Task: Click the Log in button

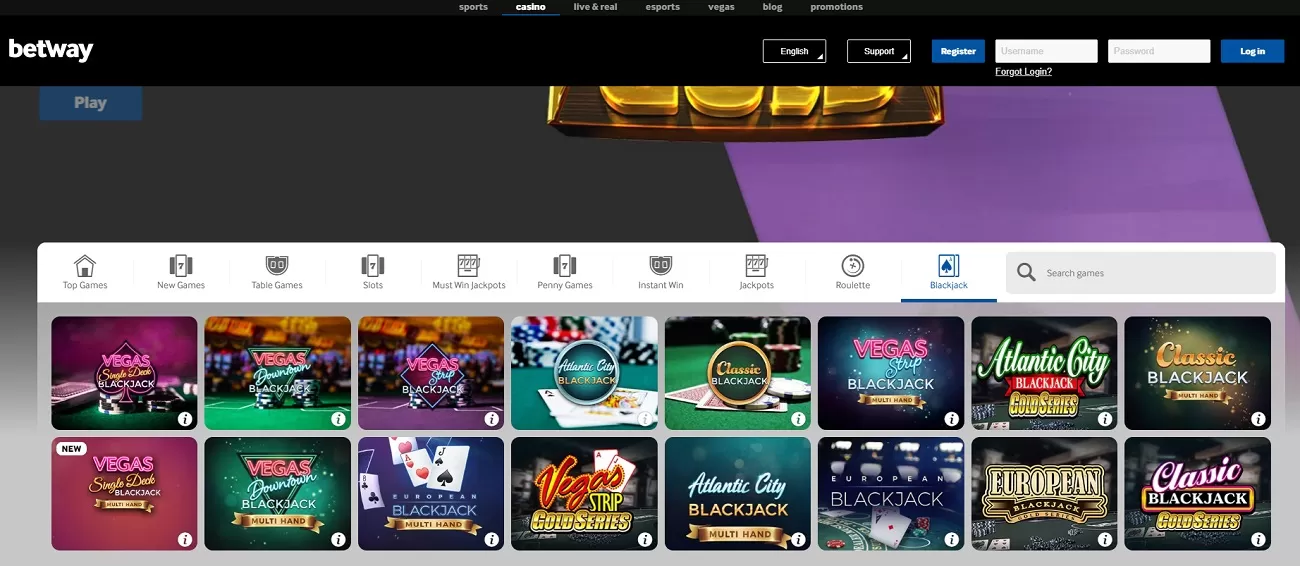Action: (1252, 51)
